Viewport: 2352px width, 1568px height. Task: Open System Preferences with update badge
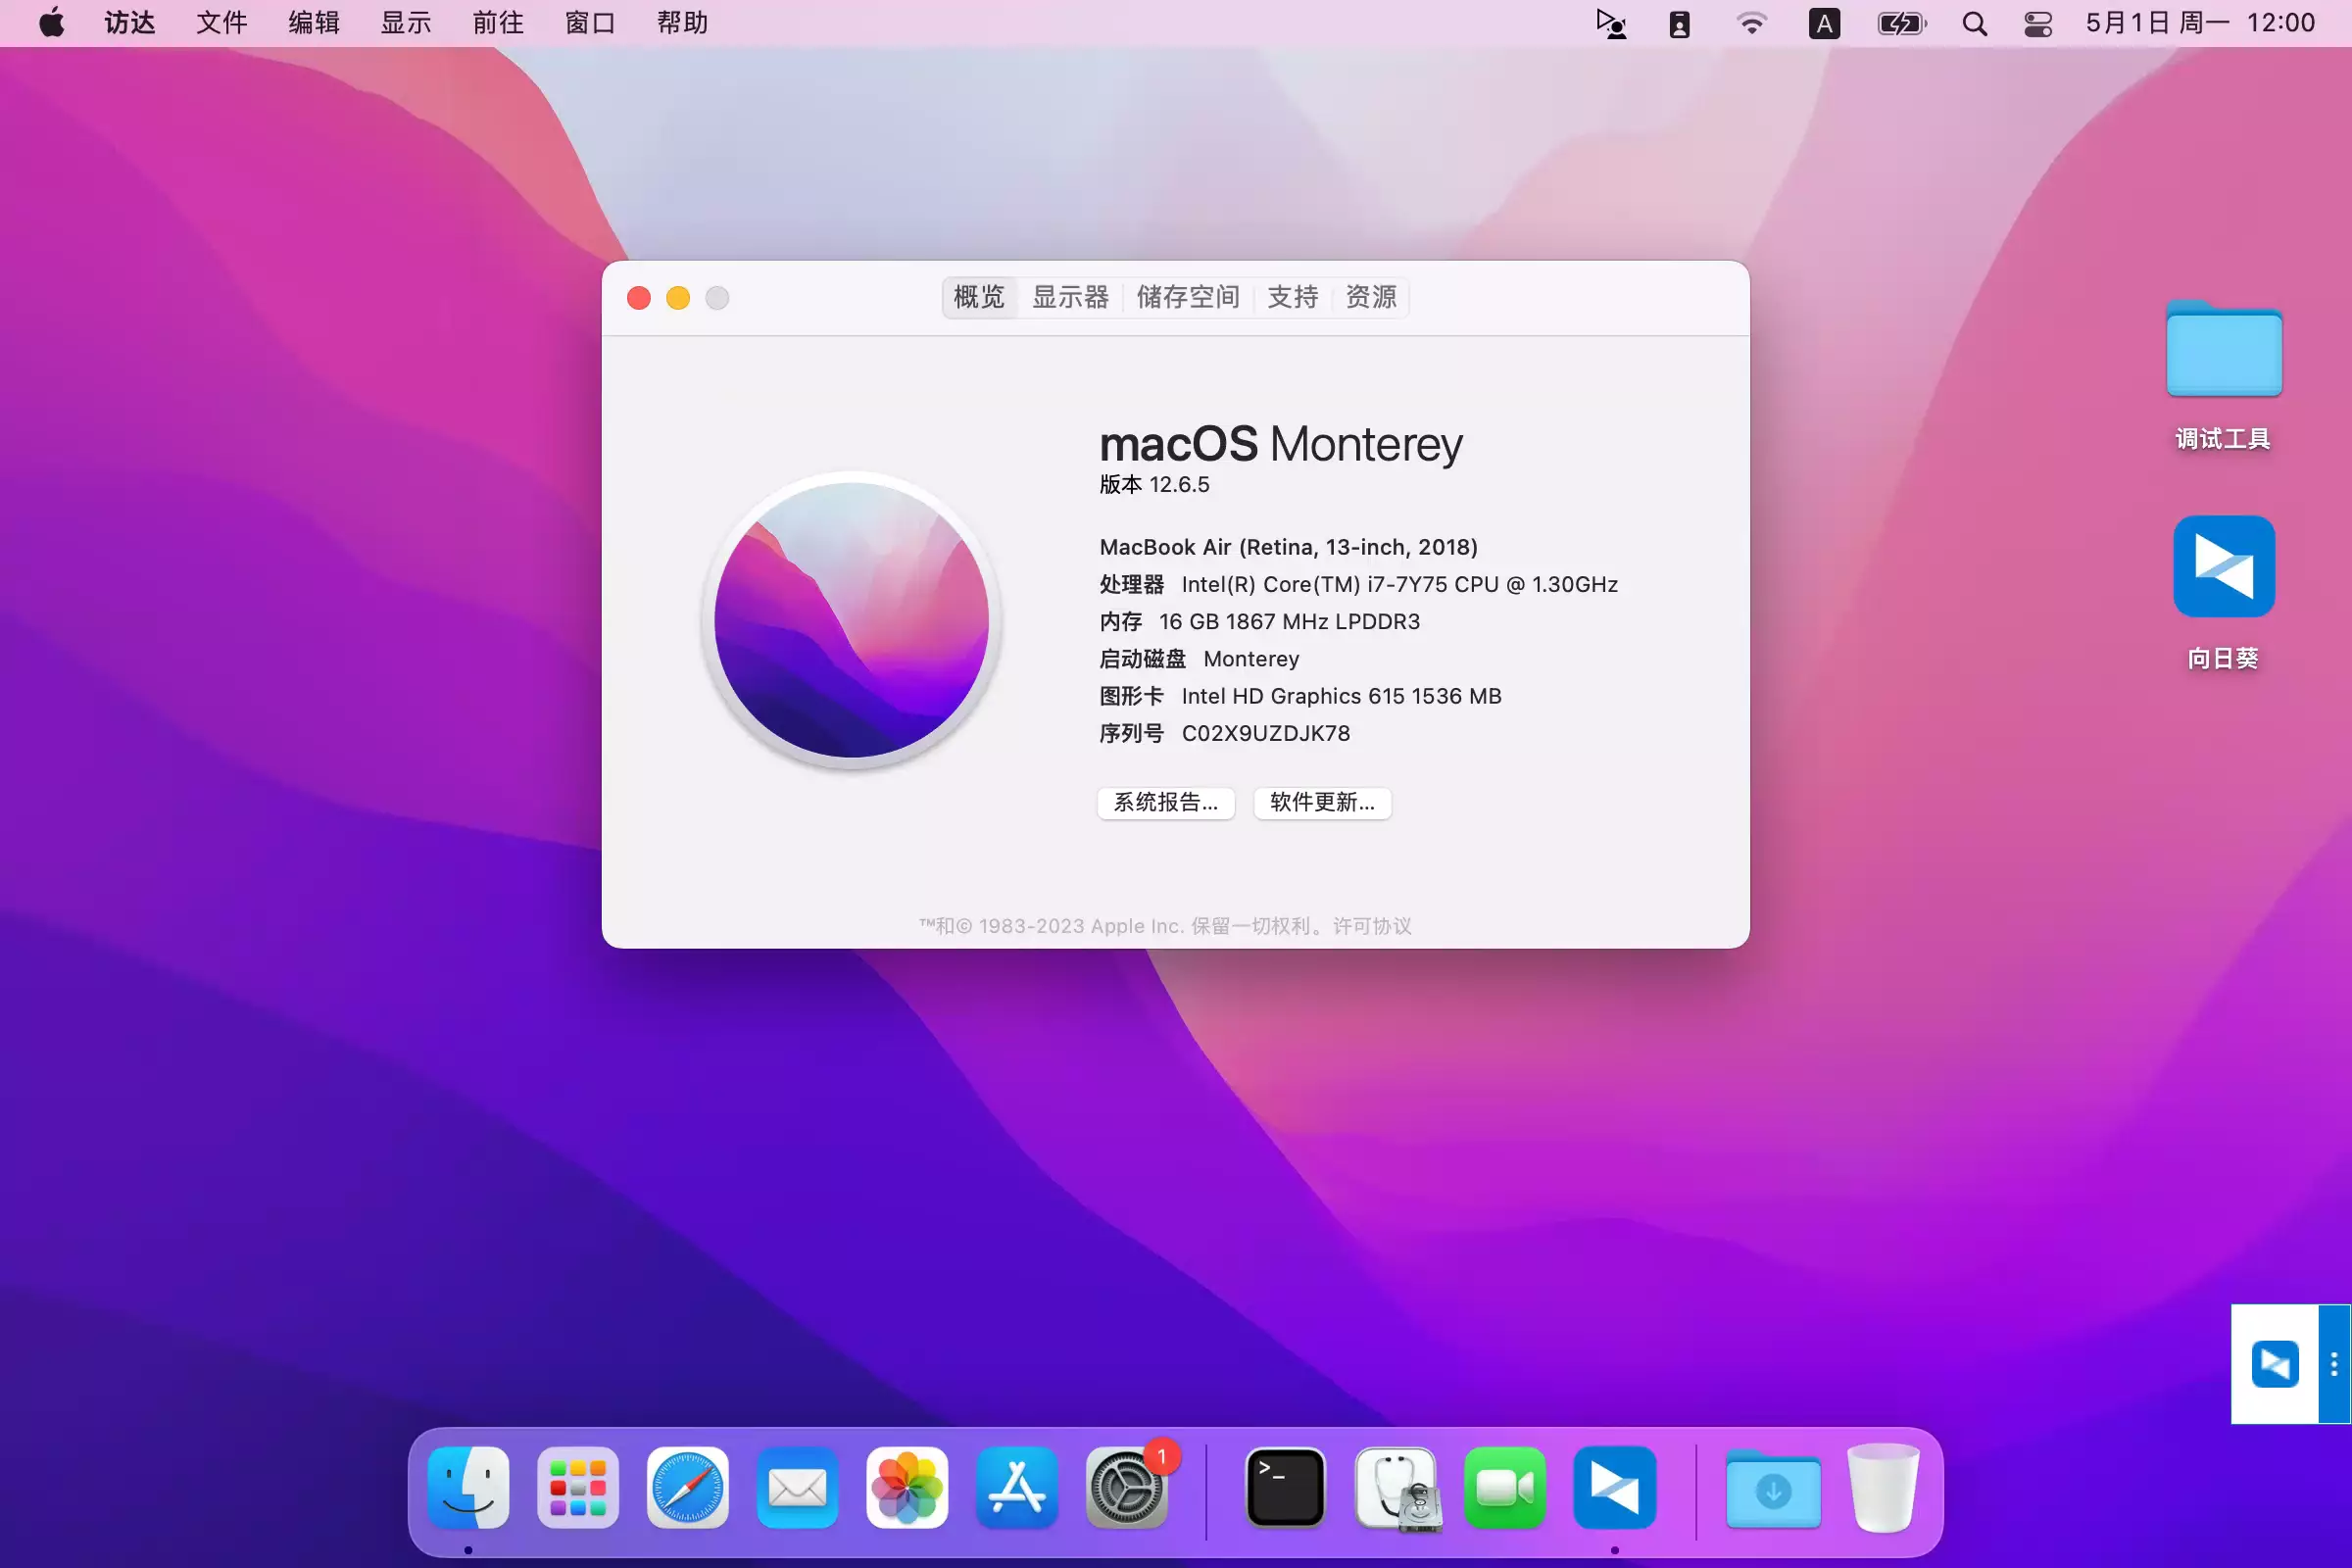click(1127, 1489)
